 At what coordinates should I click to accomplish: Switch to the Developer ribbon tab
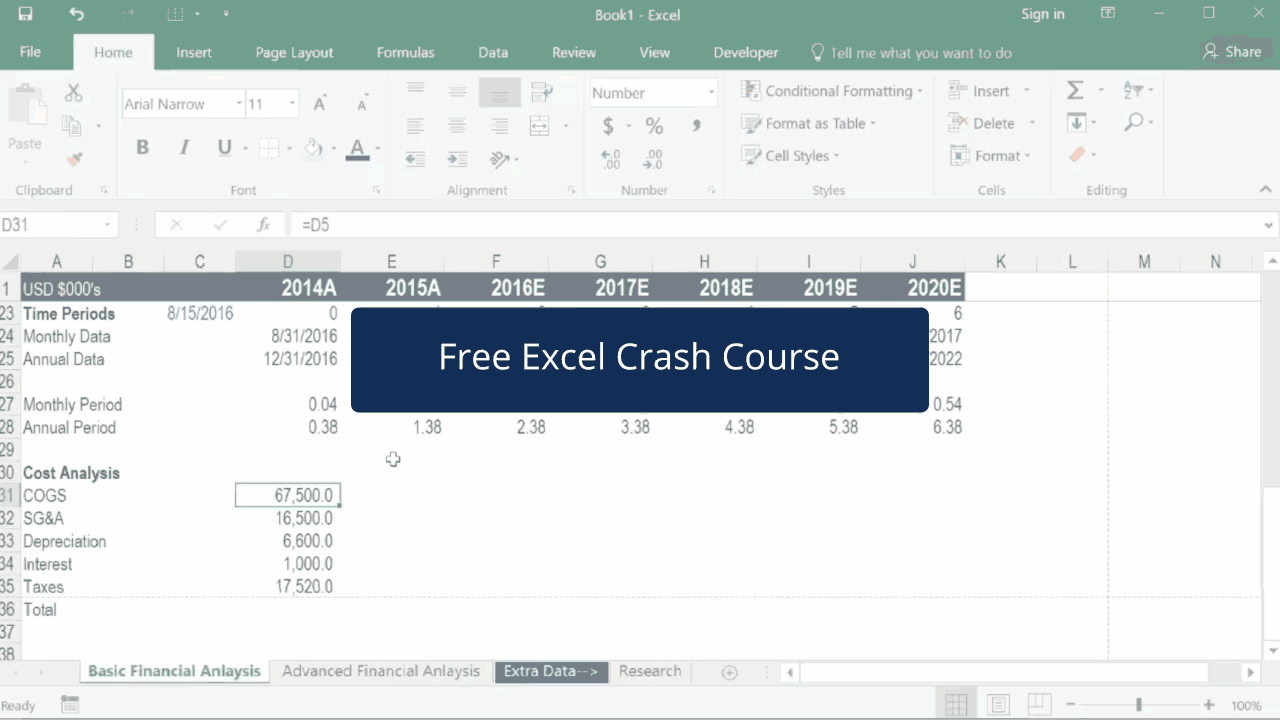point(746,52)
